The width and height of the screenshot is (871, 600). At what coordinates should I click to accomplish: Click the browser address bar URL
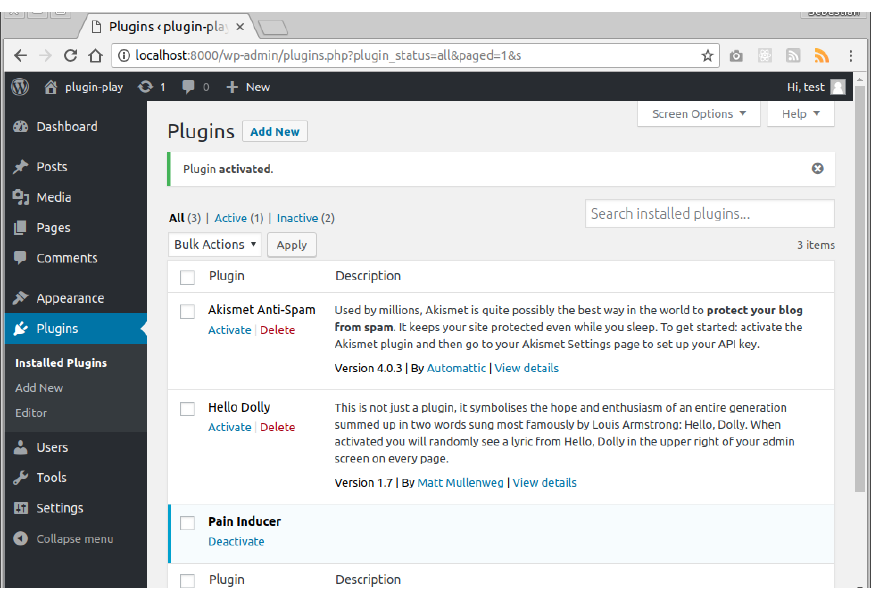click(x=328, y=56)
